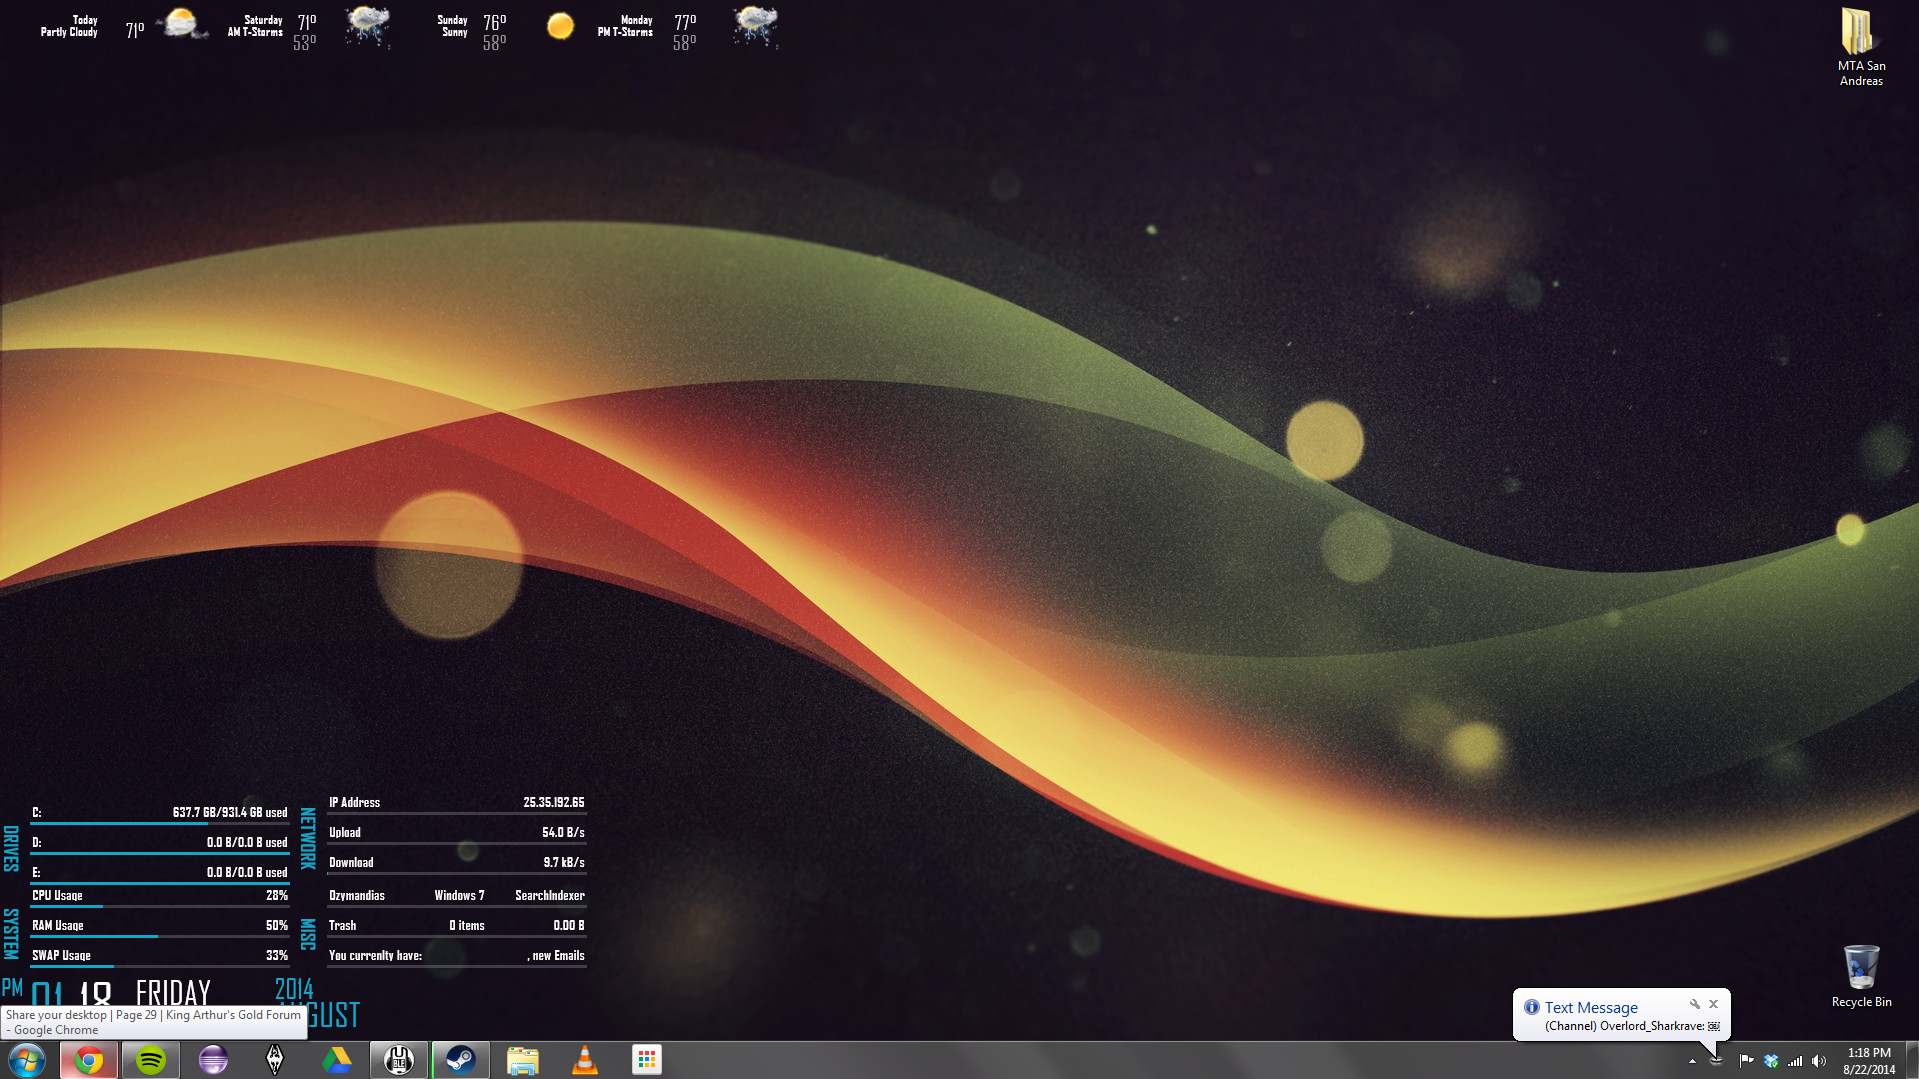Image resolution: width=1919 pixels, height=1079 pixels.
Task: Click the 'Monday PM T-Storms' forecast label
Action: pyautogui.click(x=625, y=26)
